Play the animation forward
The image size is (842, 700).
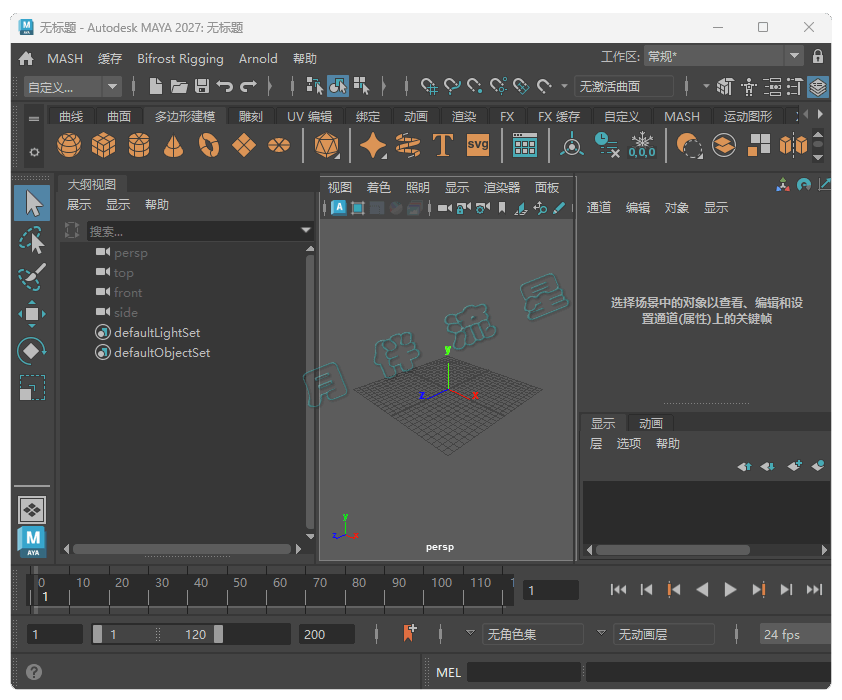(730, 590)
